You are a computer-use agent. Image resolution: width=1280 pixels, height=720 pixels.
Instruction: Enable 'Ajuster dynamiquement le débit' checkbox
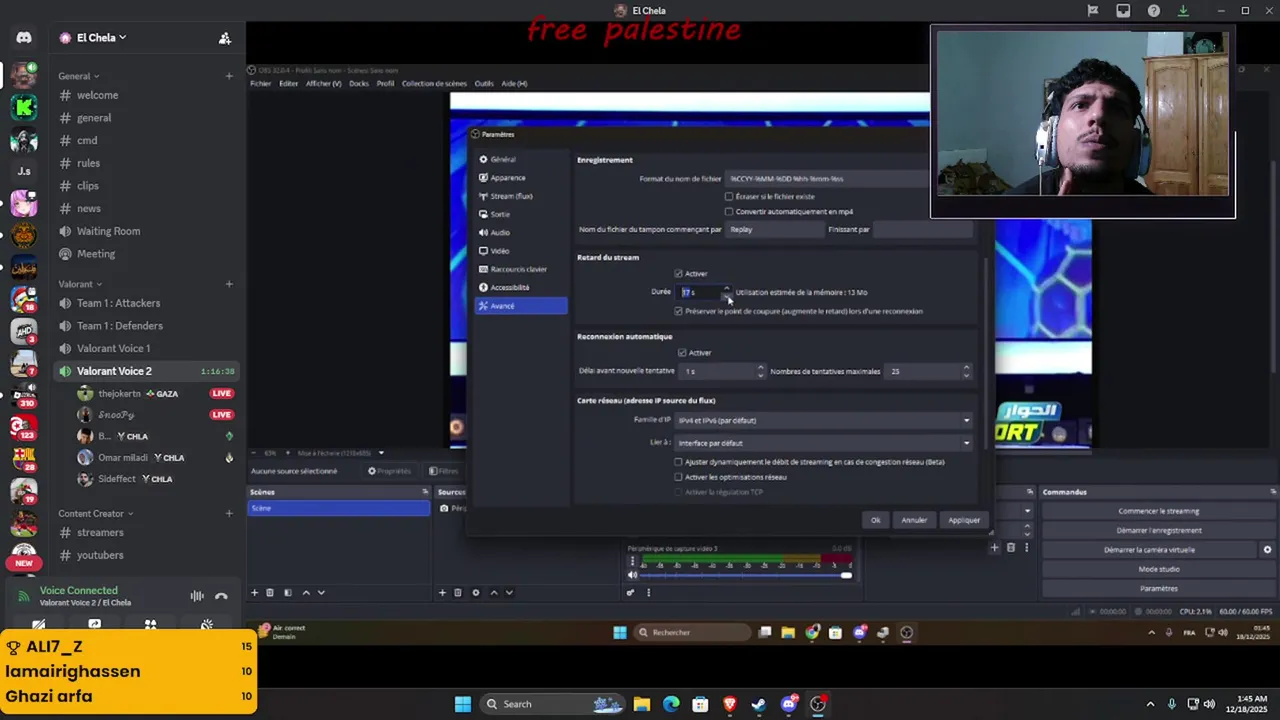679,462
